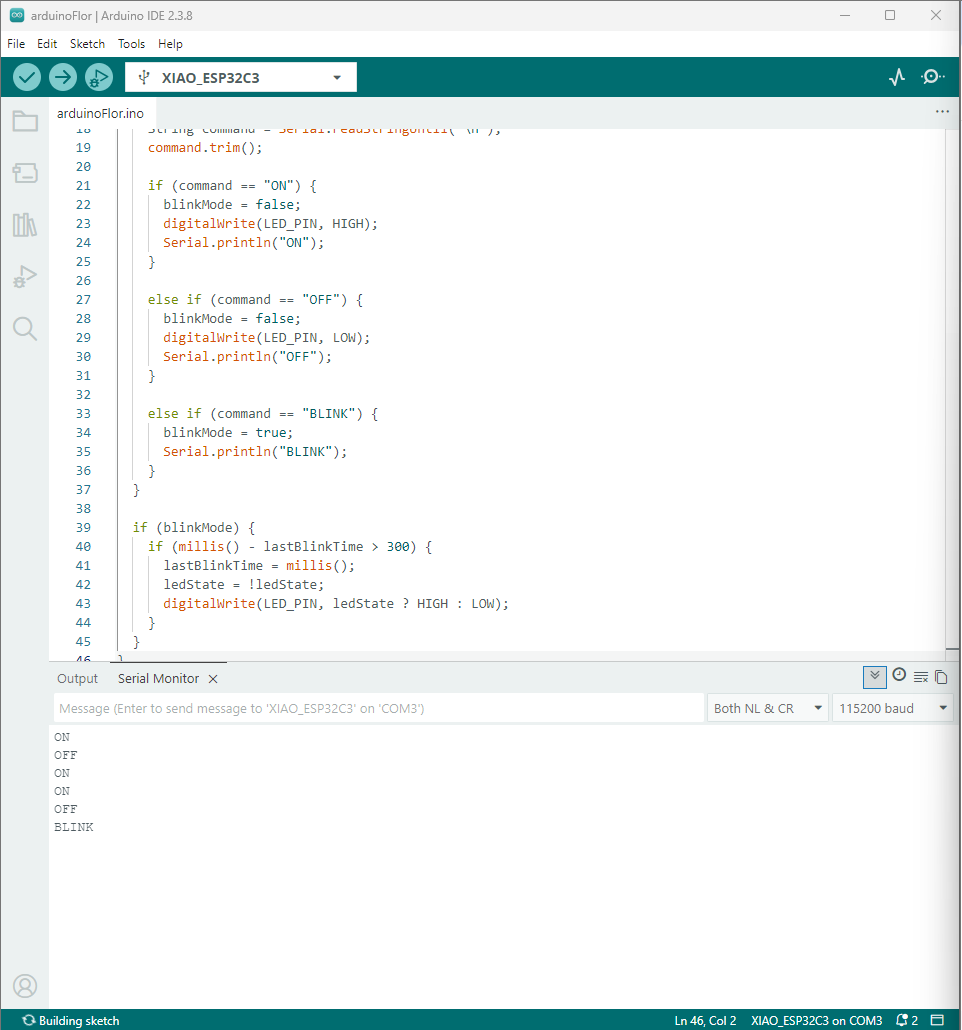Open the Help menu
The height and width of the screenshot is (1030, 962).
tap(170, 44)
